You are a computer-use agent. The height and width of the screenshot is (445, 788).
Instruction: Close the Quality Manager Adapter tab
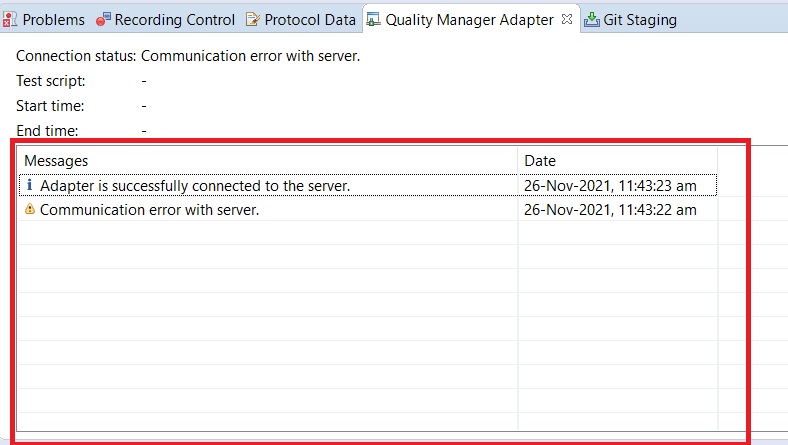pos(566,19)
